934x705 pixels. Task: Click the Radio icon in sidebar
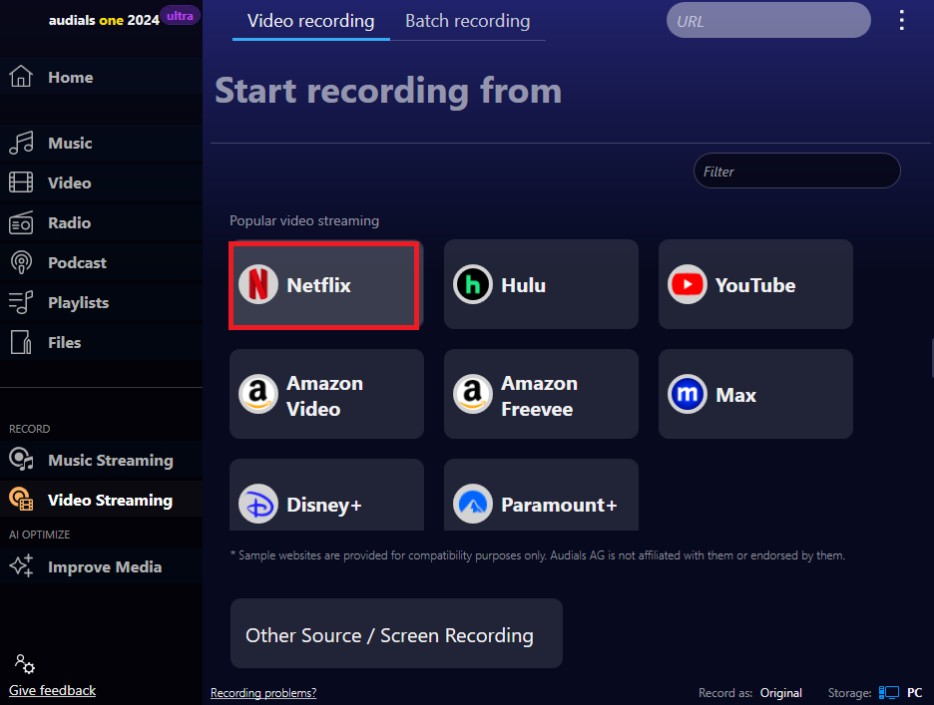click(21, 223)
